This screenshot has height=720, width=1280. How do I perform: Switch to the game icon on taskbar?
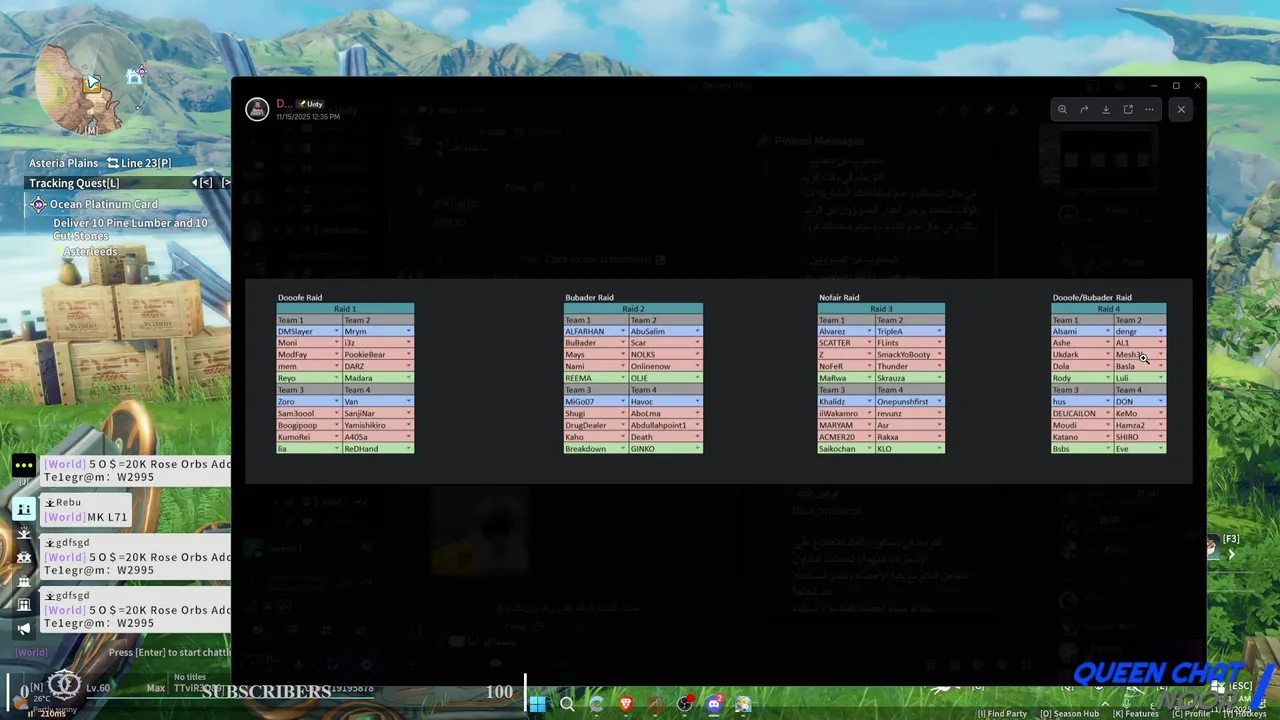(743, 704)
